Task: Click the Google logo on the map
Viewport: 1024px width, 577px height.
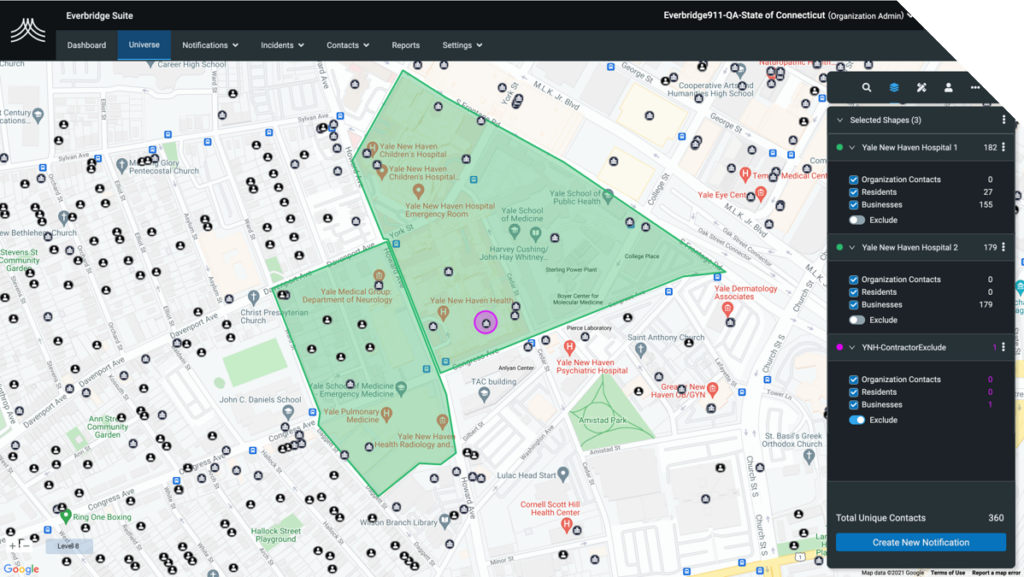Action: coord(21,569)
